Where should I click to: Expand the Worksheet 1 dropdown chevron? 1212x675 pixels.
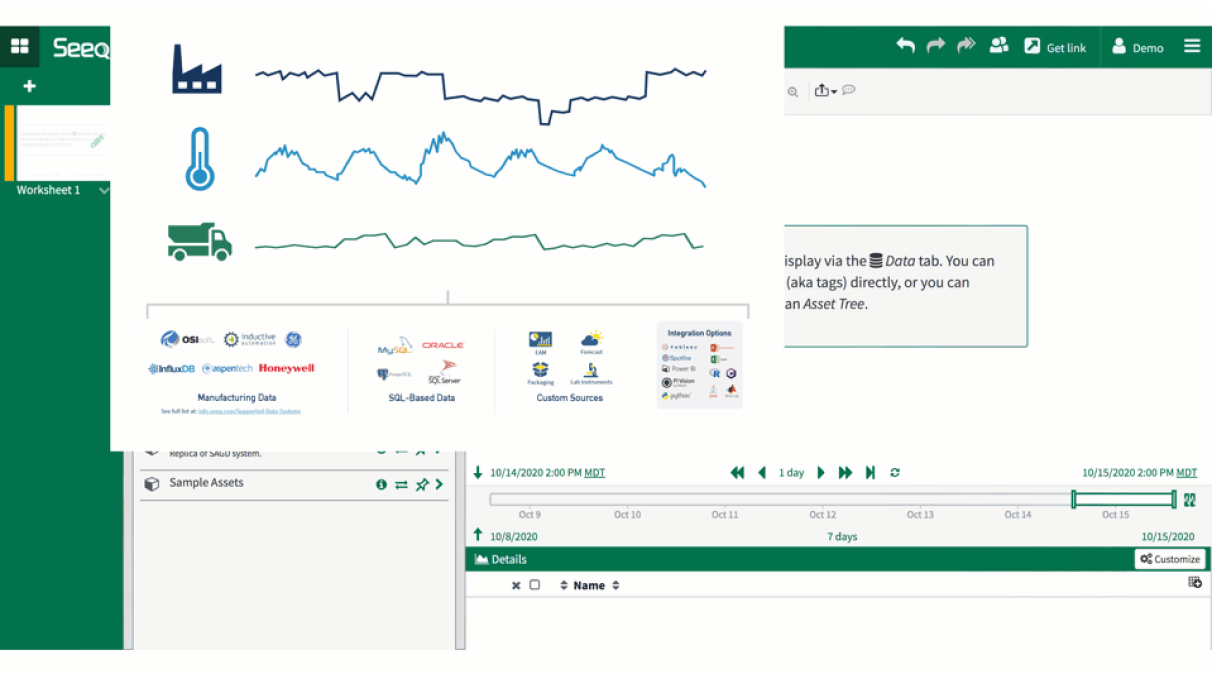point(104,191)
